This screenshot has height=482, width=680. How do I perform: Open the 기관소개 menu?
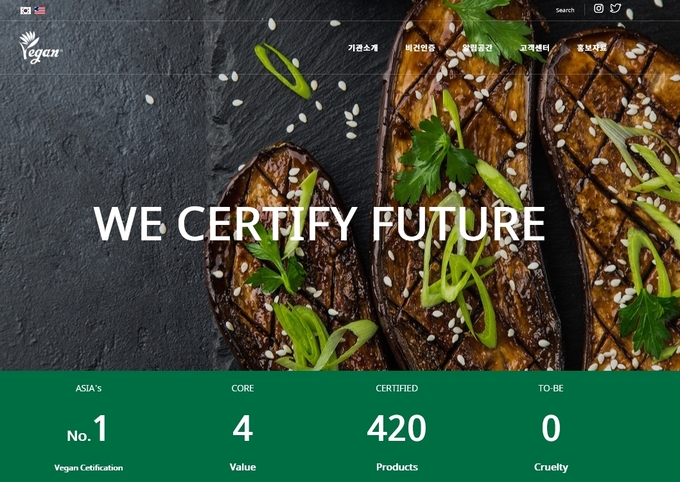point(363,48)
